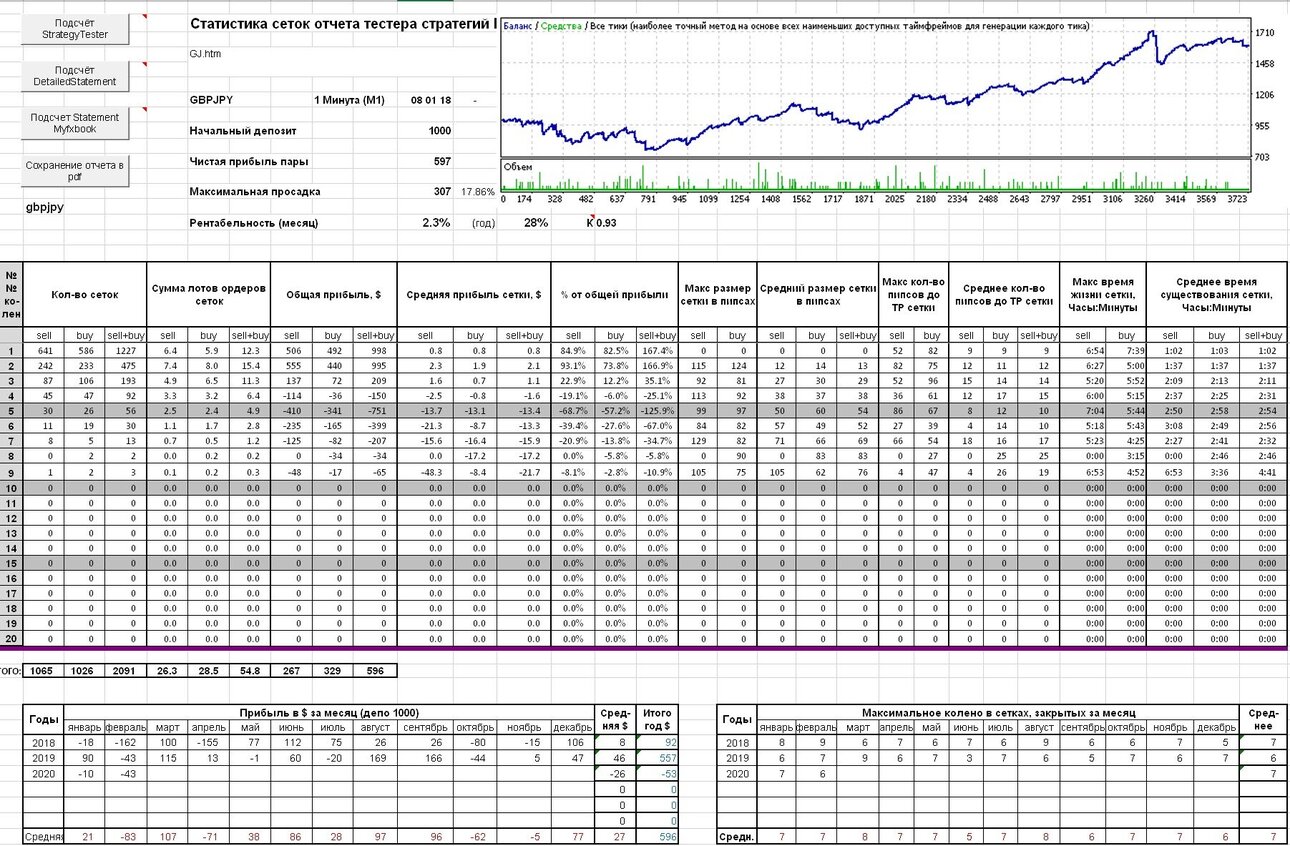Viewport: 1290px width, 846px height.
Task: Select the K 0.93 coefficient cell
Action: coord(601,222)
